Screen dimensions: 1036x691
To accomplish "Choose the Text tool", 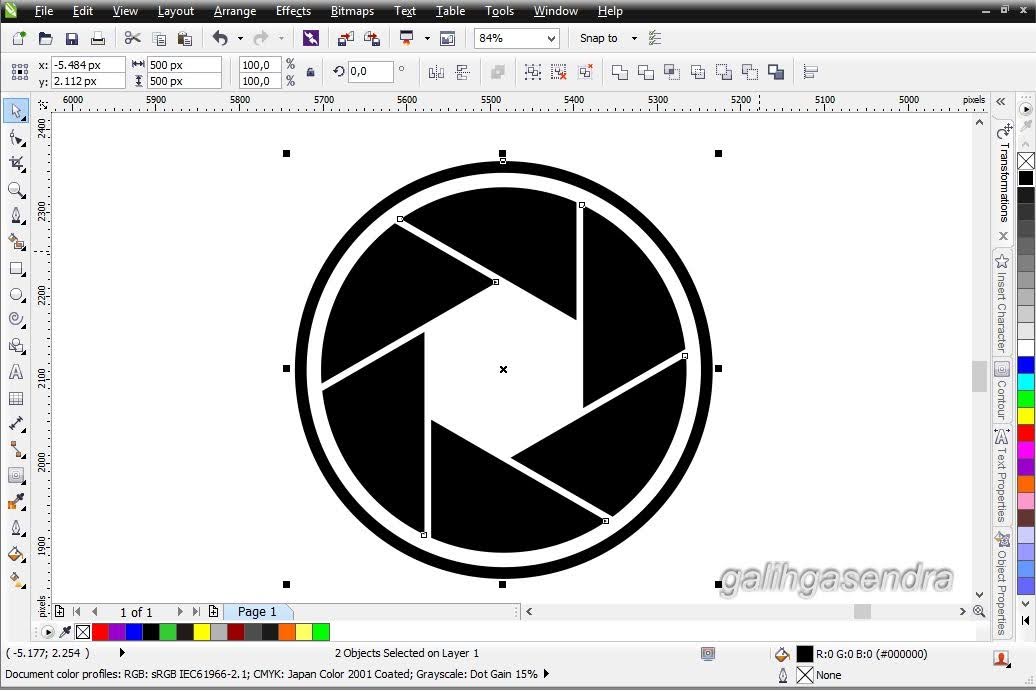I will tap(16, 372).
